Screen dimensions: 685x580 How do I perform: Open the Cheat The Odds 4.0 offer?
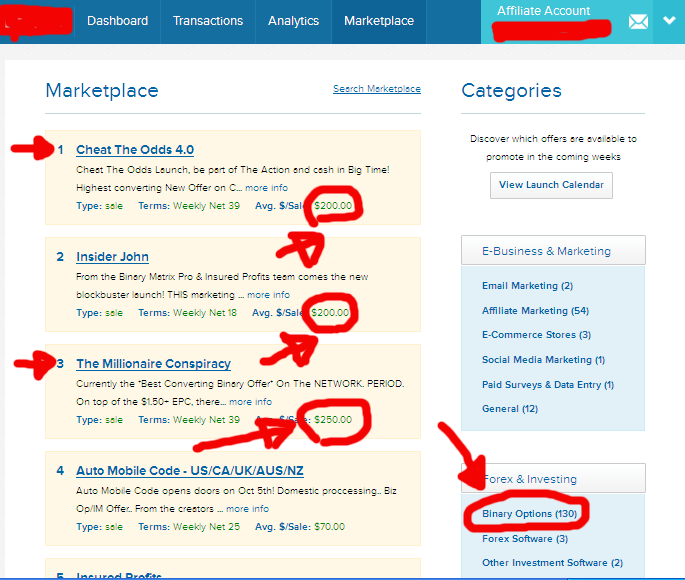[x=135, y=150]
